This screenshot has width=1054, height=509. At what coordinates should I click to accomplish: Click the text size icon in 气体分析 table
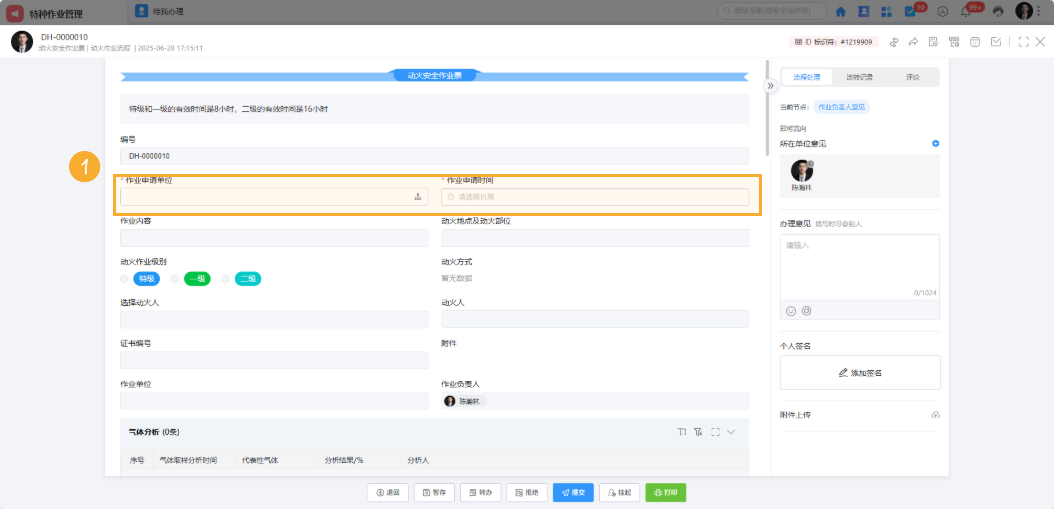click(x=682, y=432)
